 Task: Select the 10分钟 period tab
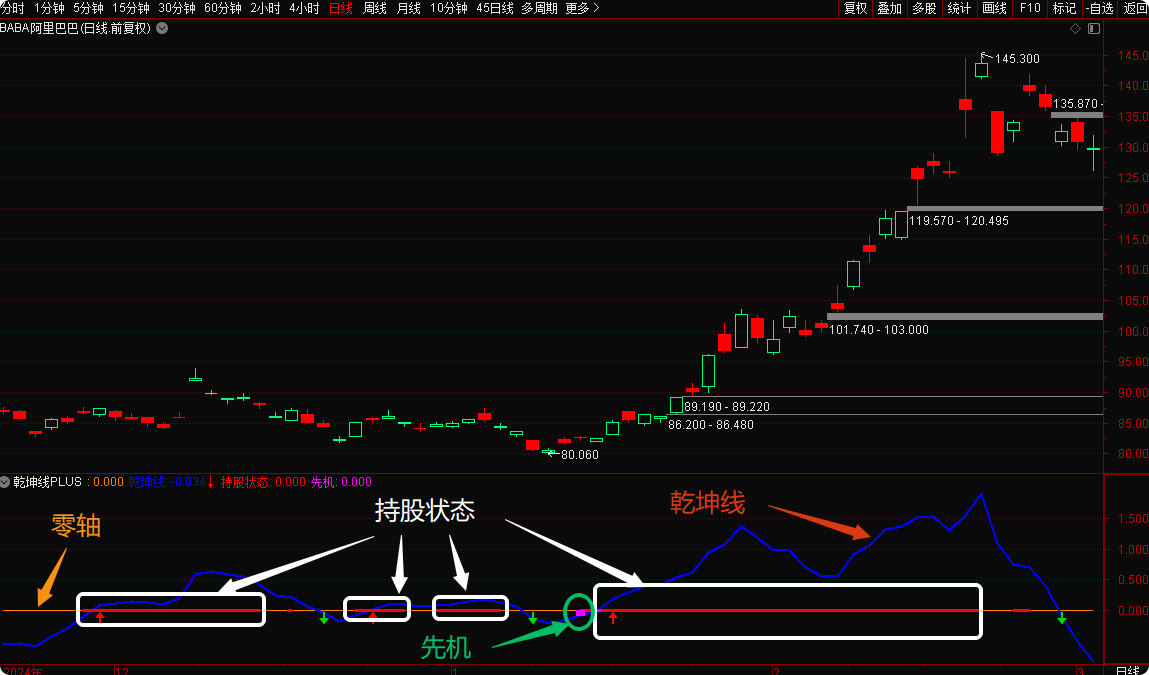(x=448, y=8)
